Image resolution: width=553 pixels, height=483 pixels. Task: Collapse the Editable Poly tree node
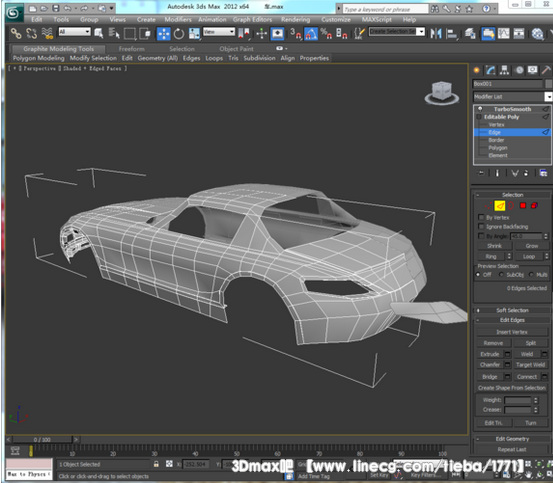click(479, 117)
